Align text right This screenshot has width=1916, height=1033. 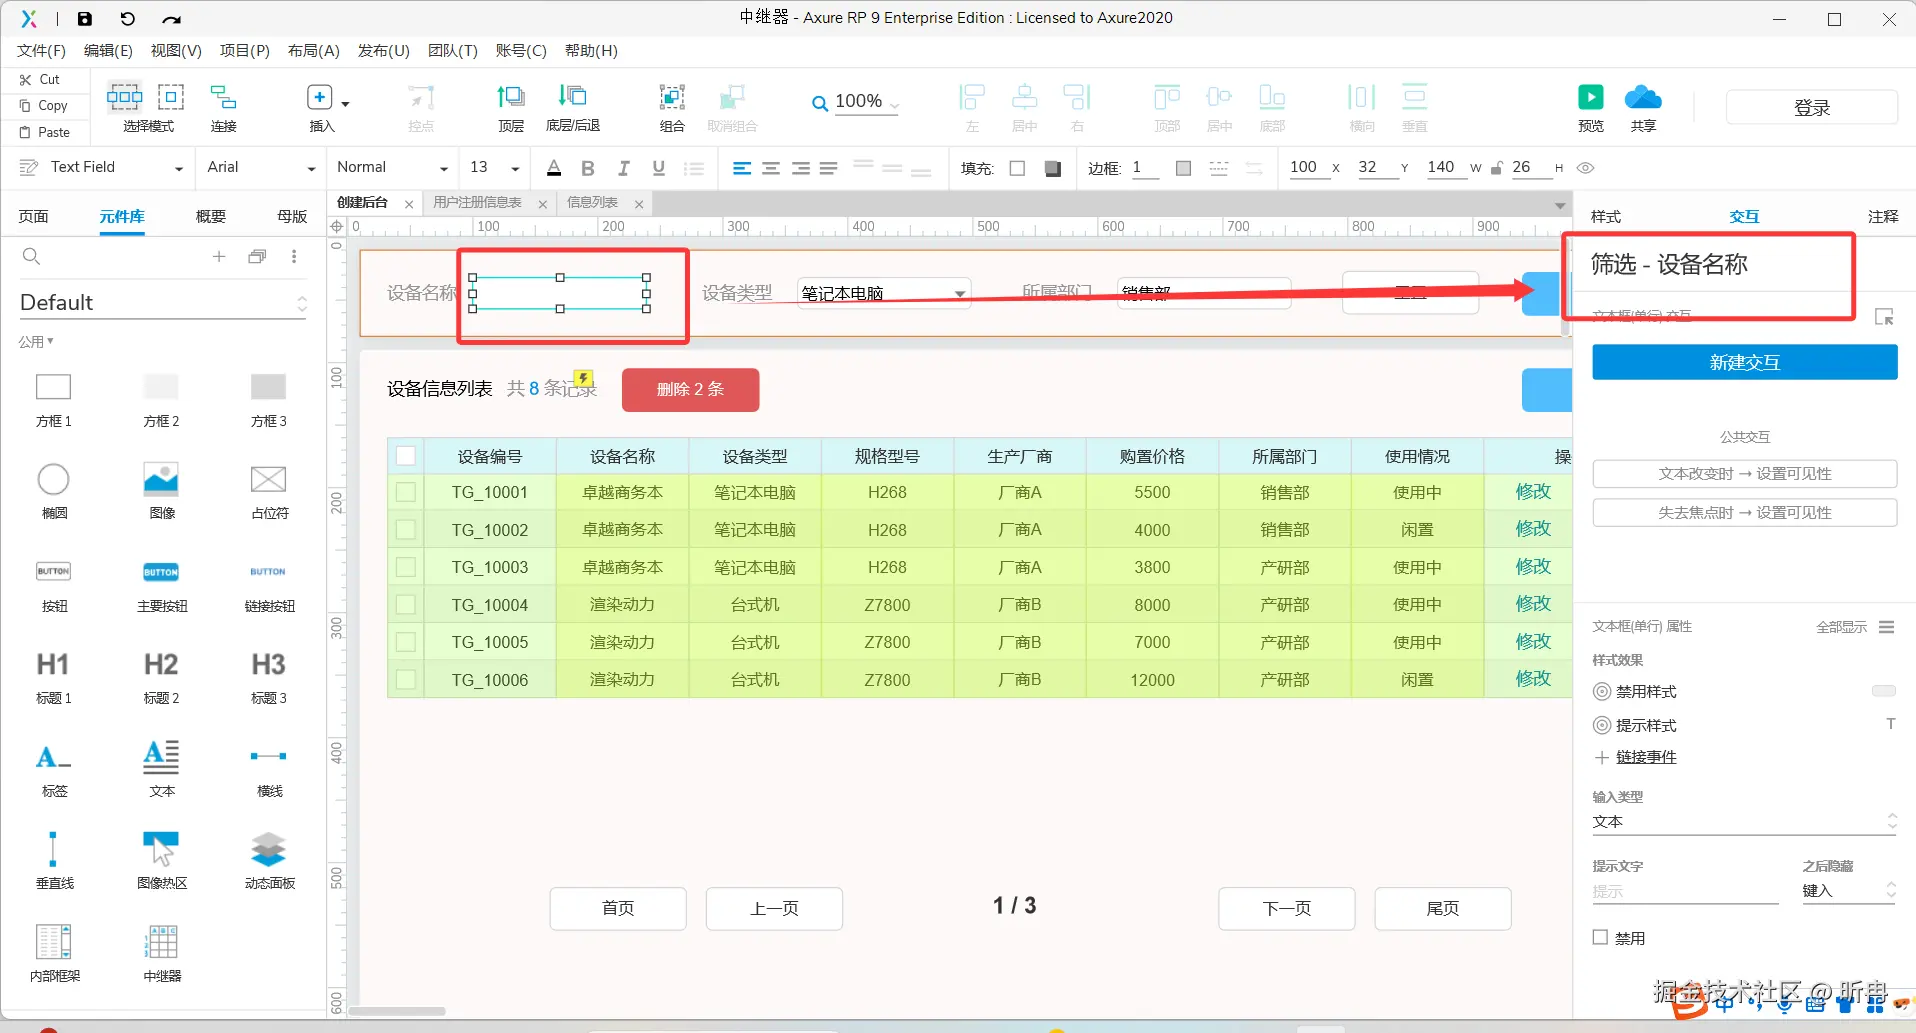801,168
